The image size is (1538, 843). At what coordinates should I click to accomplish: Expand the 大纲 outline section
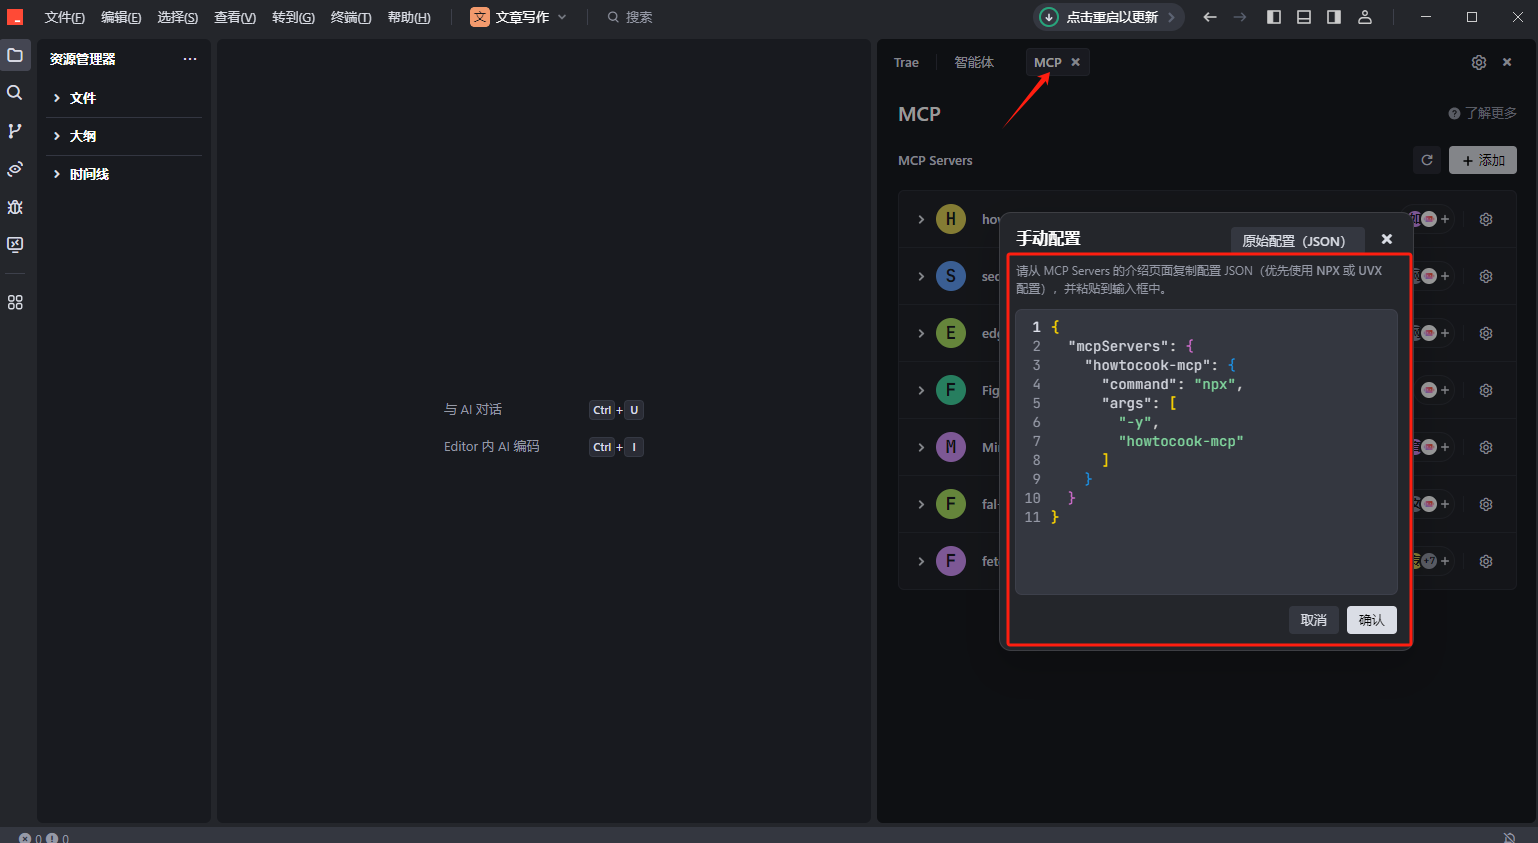83,136
